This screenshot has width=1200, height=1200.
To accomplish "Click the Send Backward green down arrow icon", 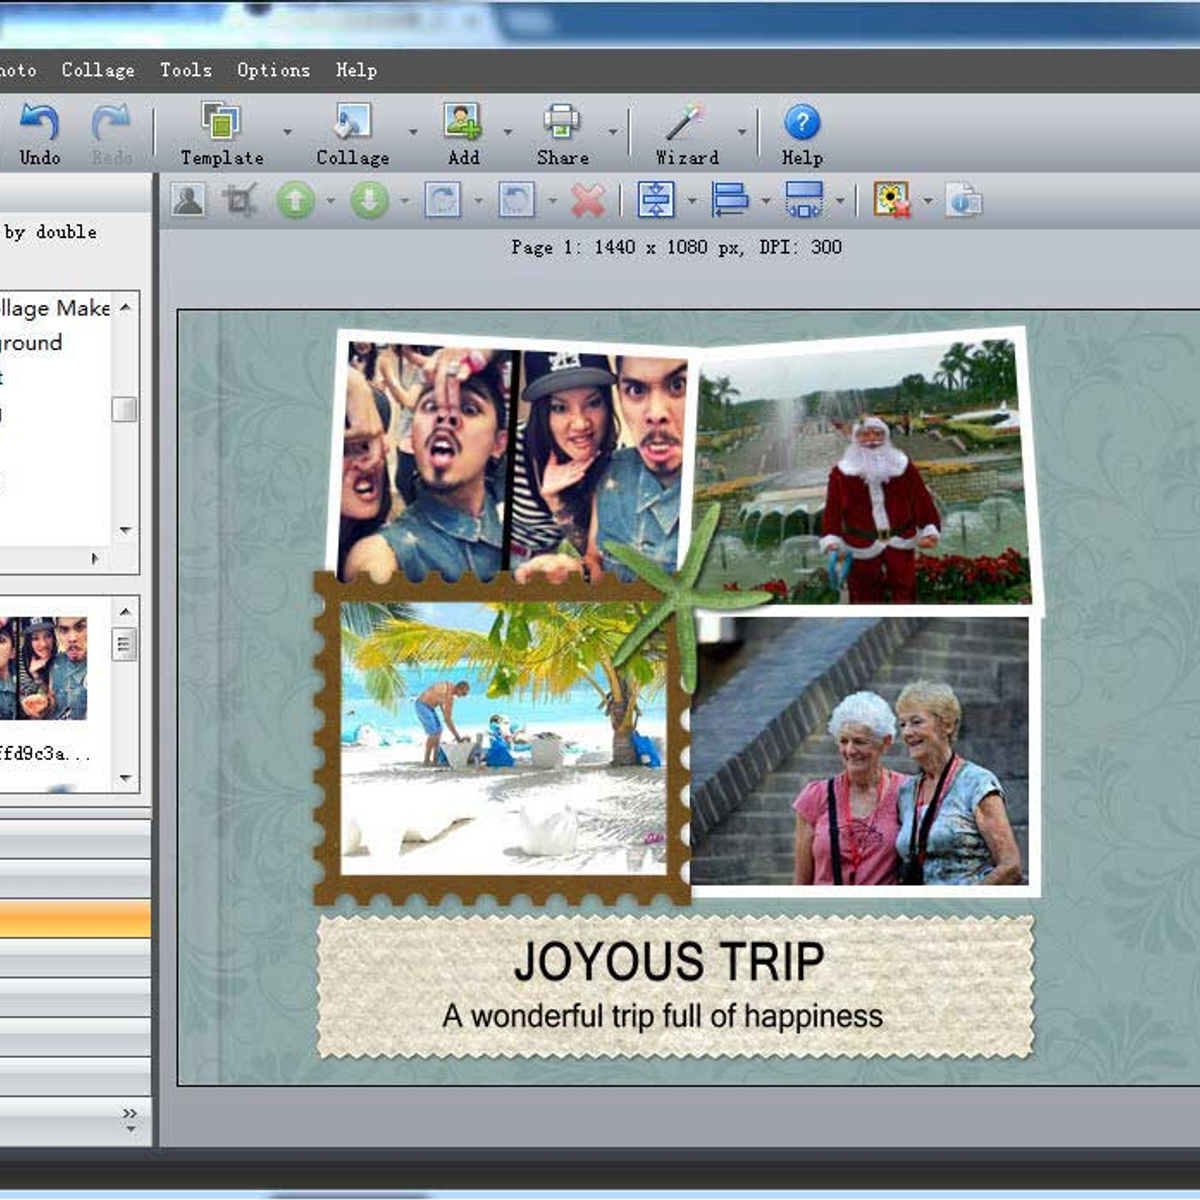I will (x=366, y=199).
